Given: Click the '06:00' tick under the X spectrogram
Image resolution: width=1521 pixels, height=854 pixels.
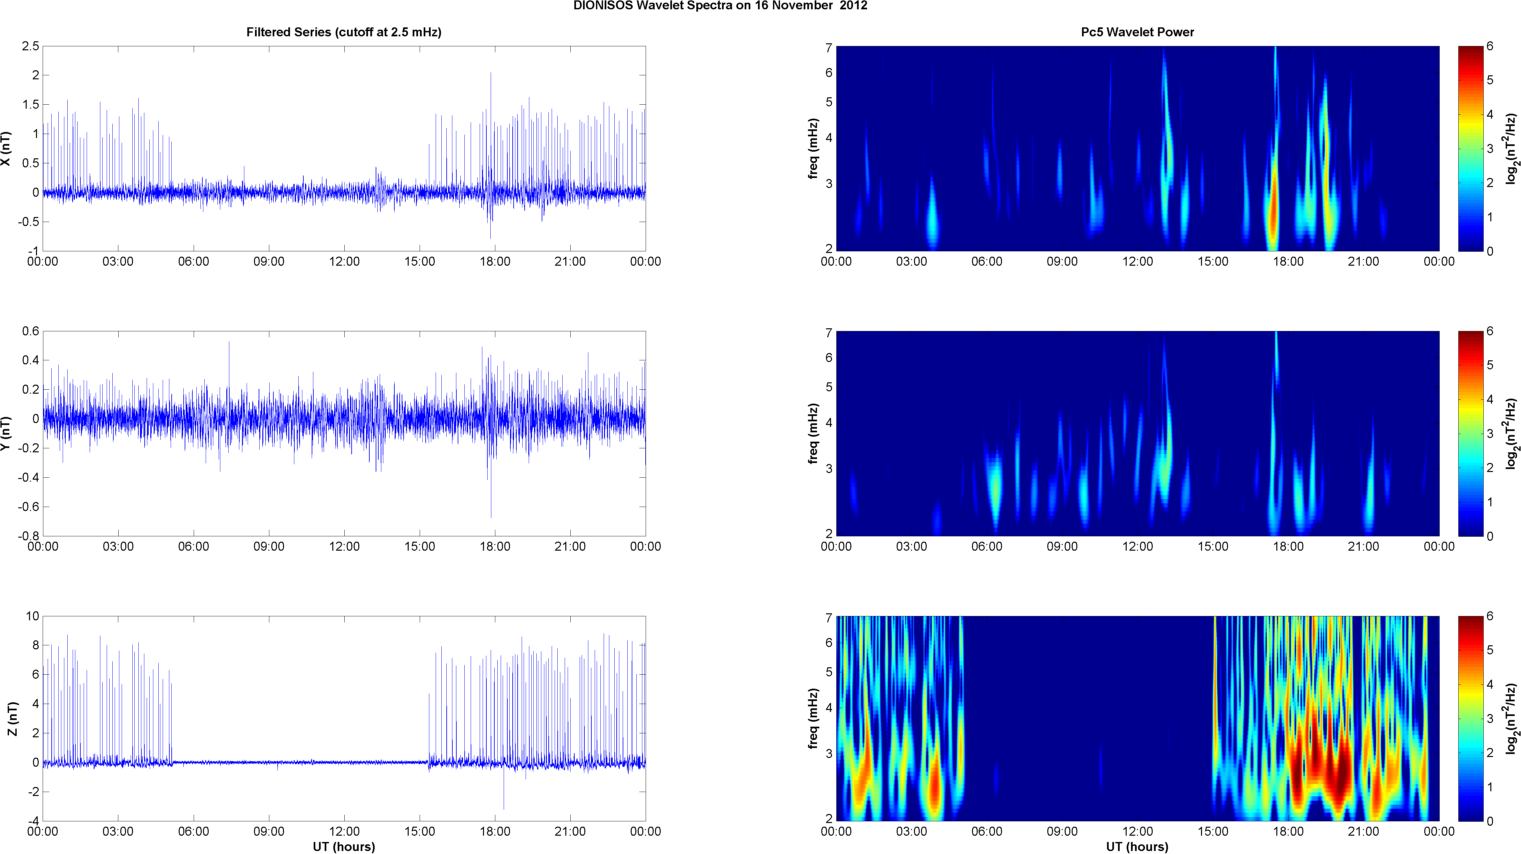Looking at the screenshot, I should [987, 261].
